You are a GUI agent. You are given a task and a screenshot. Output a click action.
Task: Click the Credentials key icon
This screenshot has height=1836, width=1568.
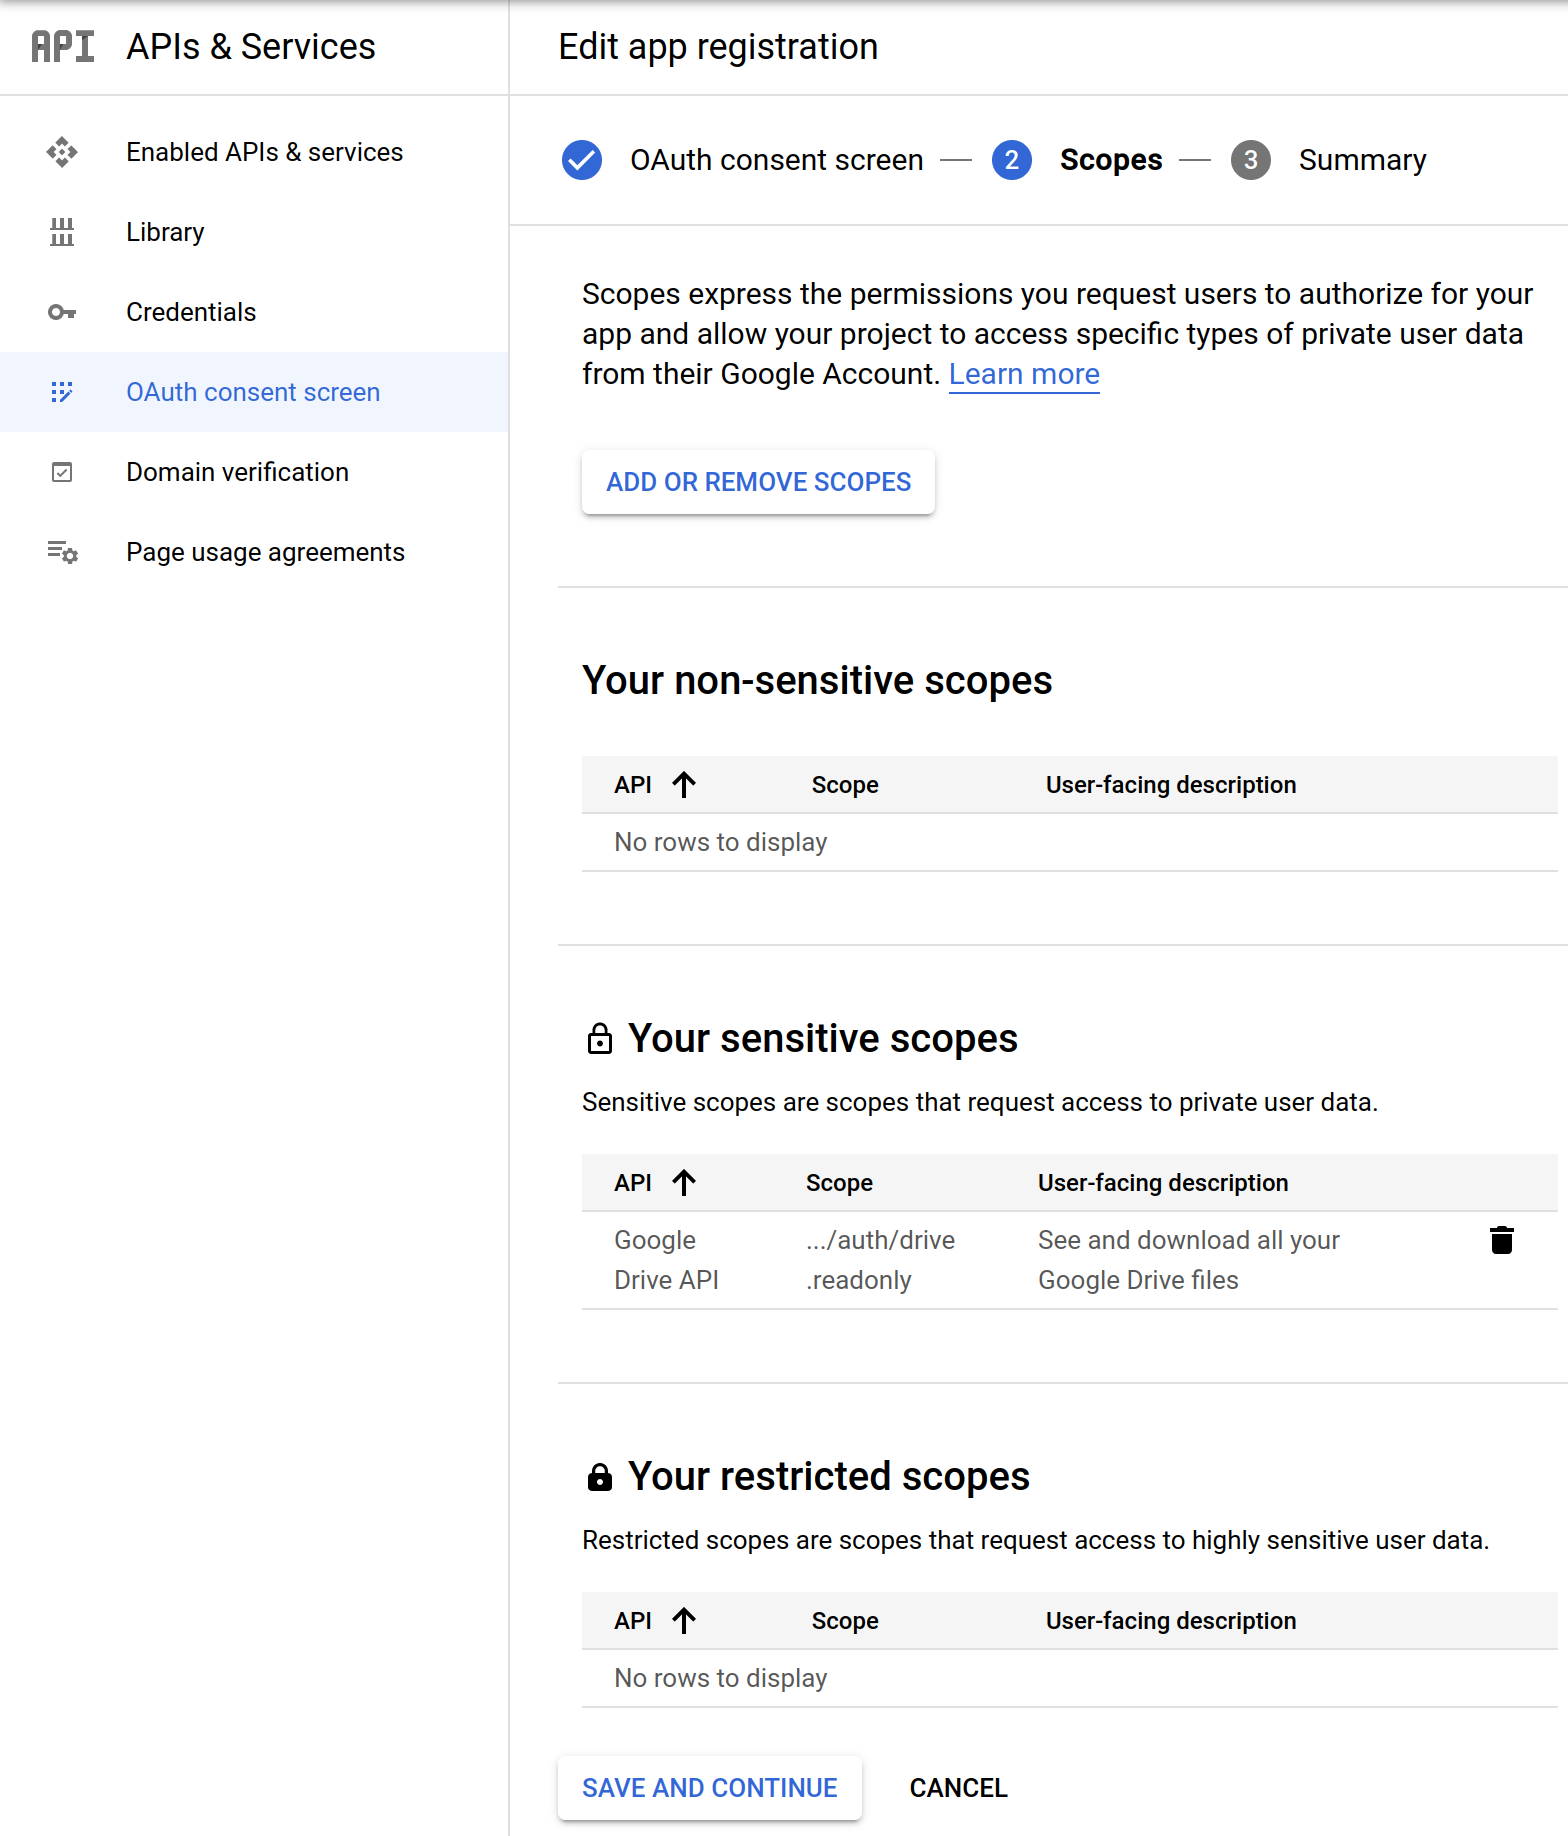(62, 312)
